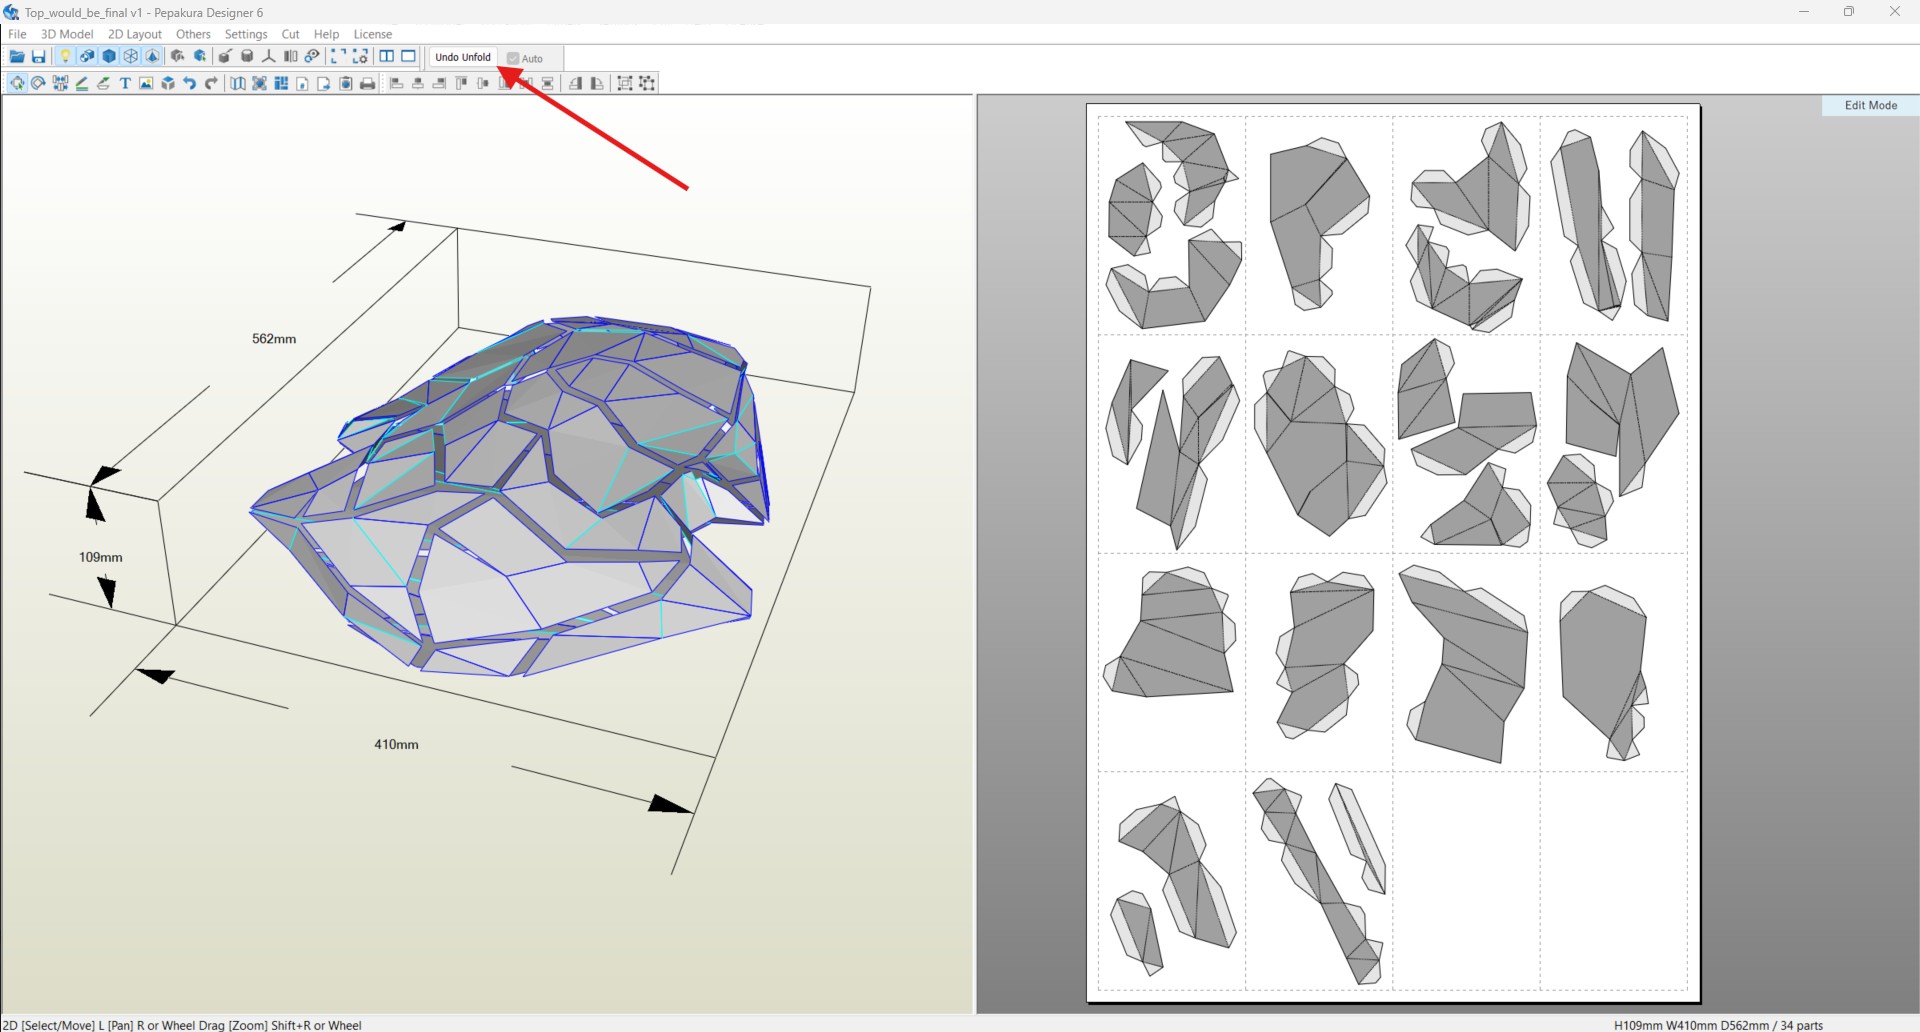Click align right edges icon
1920x1032 pixels.
[439, 83]
